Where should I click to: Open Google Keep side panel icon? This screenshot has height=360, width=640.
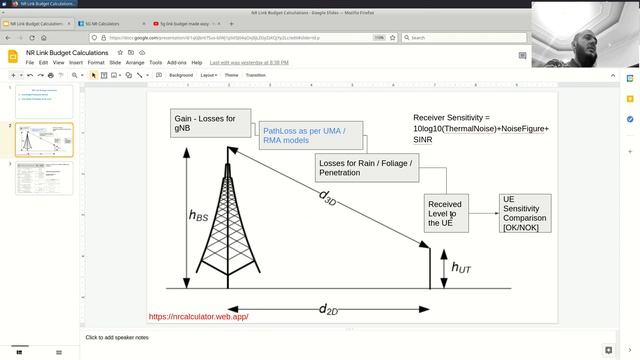point(630,99)
